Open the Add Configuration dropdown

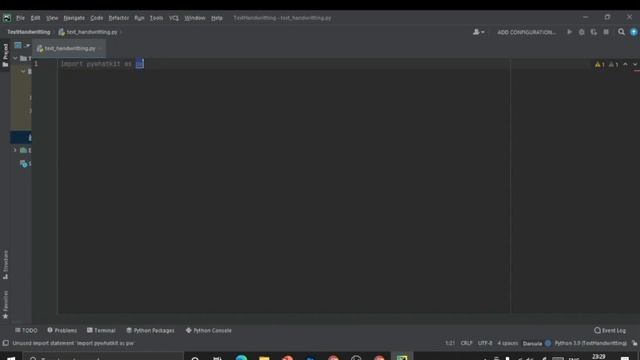pos(526,32)
